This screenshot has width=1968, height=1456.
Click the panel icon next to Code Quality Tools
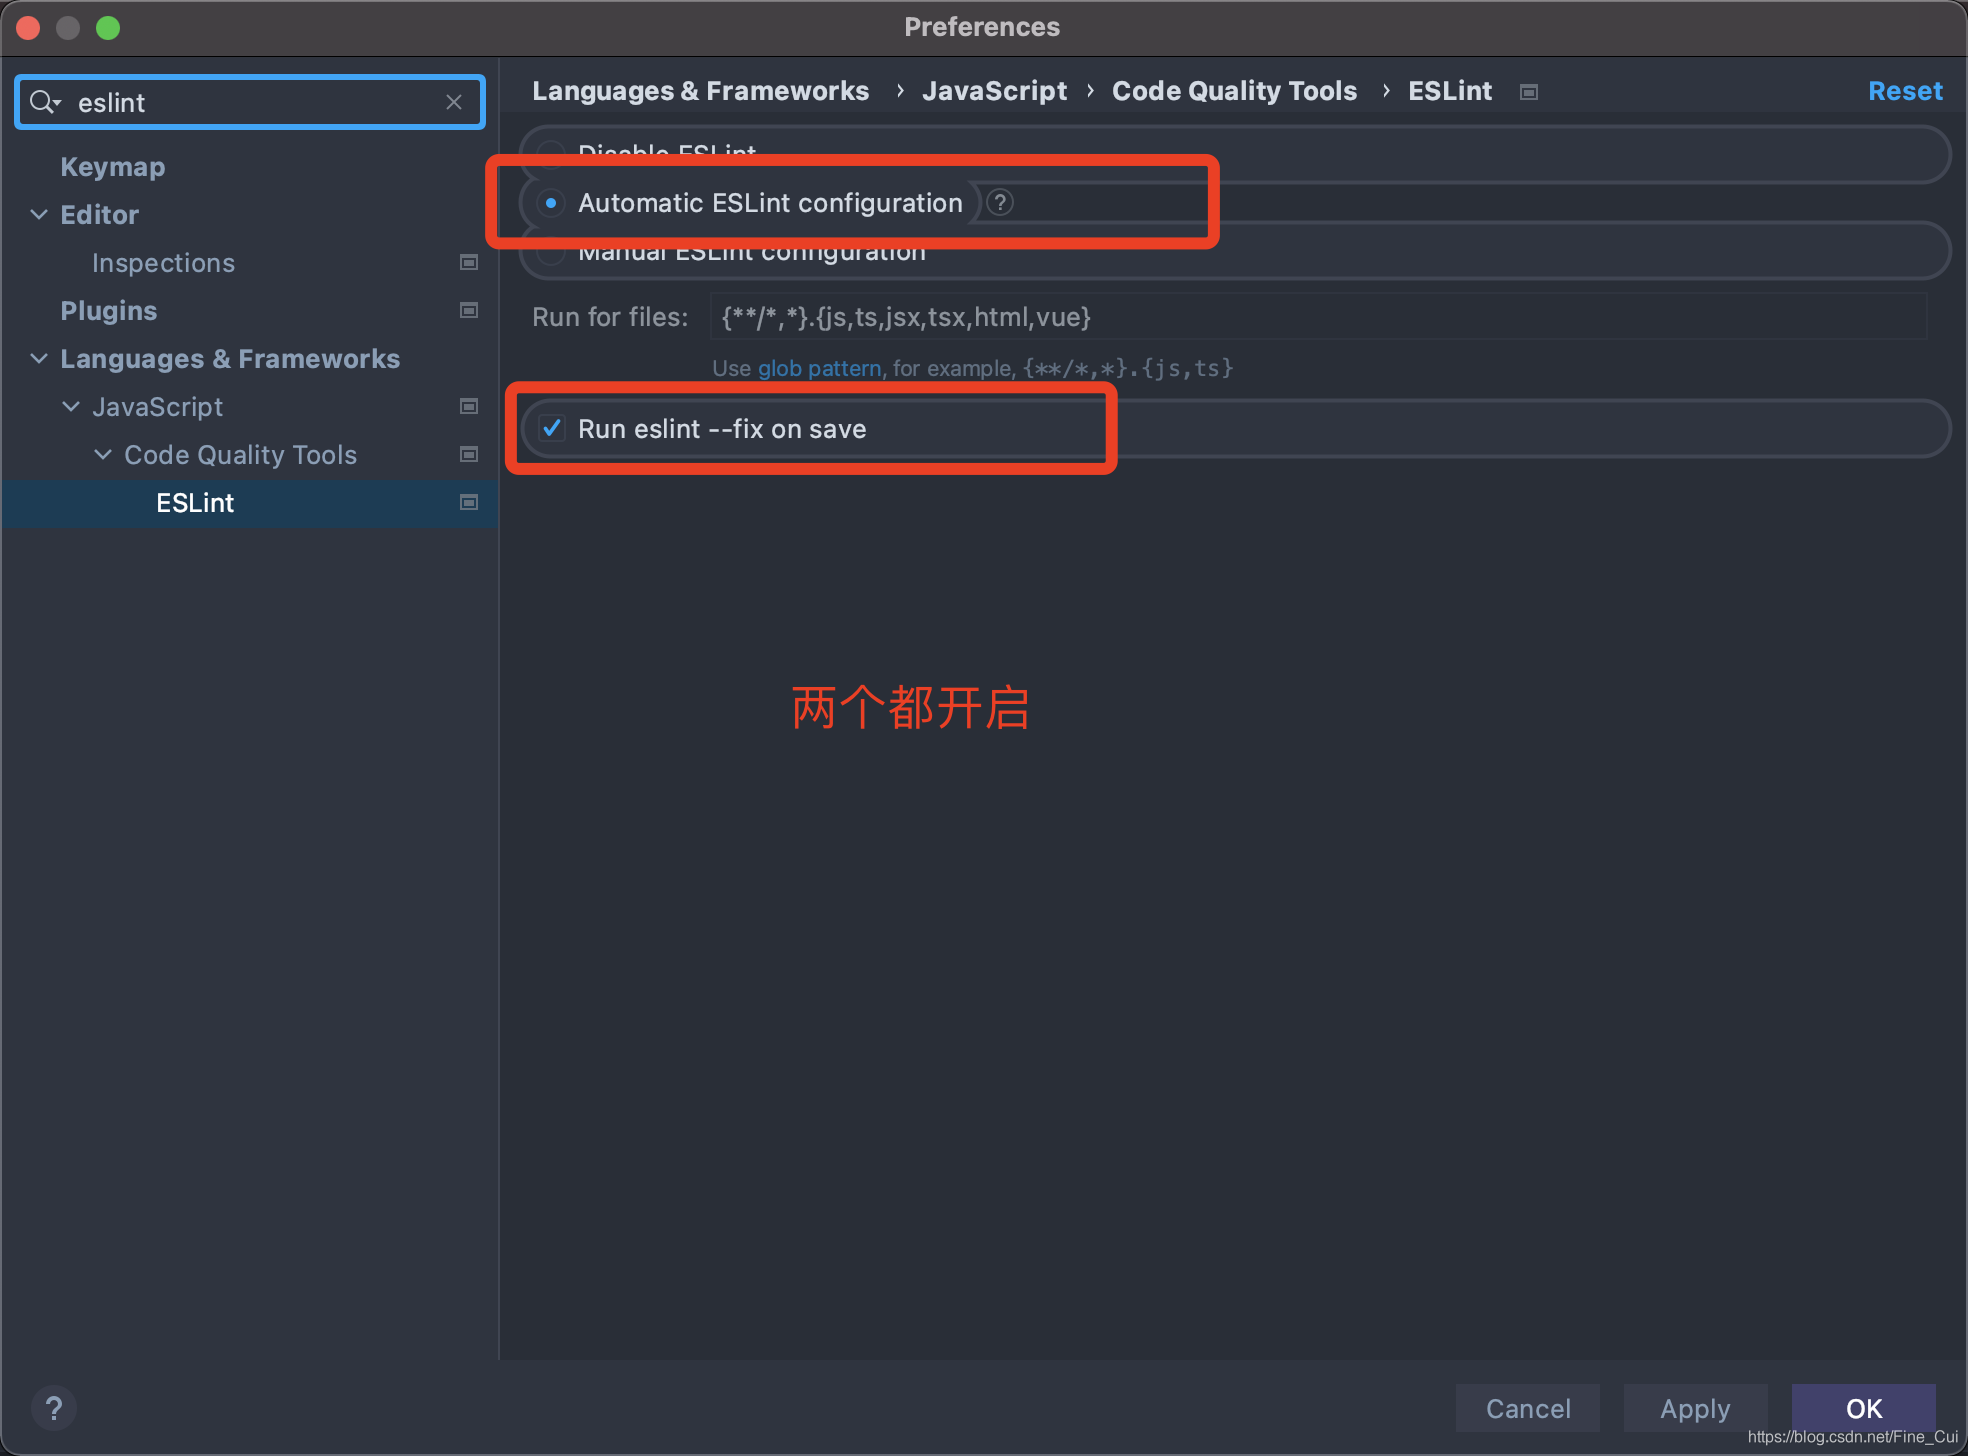pos(468,454)
